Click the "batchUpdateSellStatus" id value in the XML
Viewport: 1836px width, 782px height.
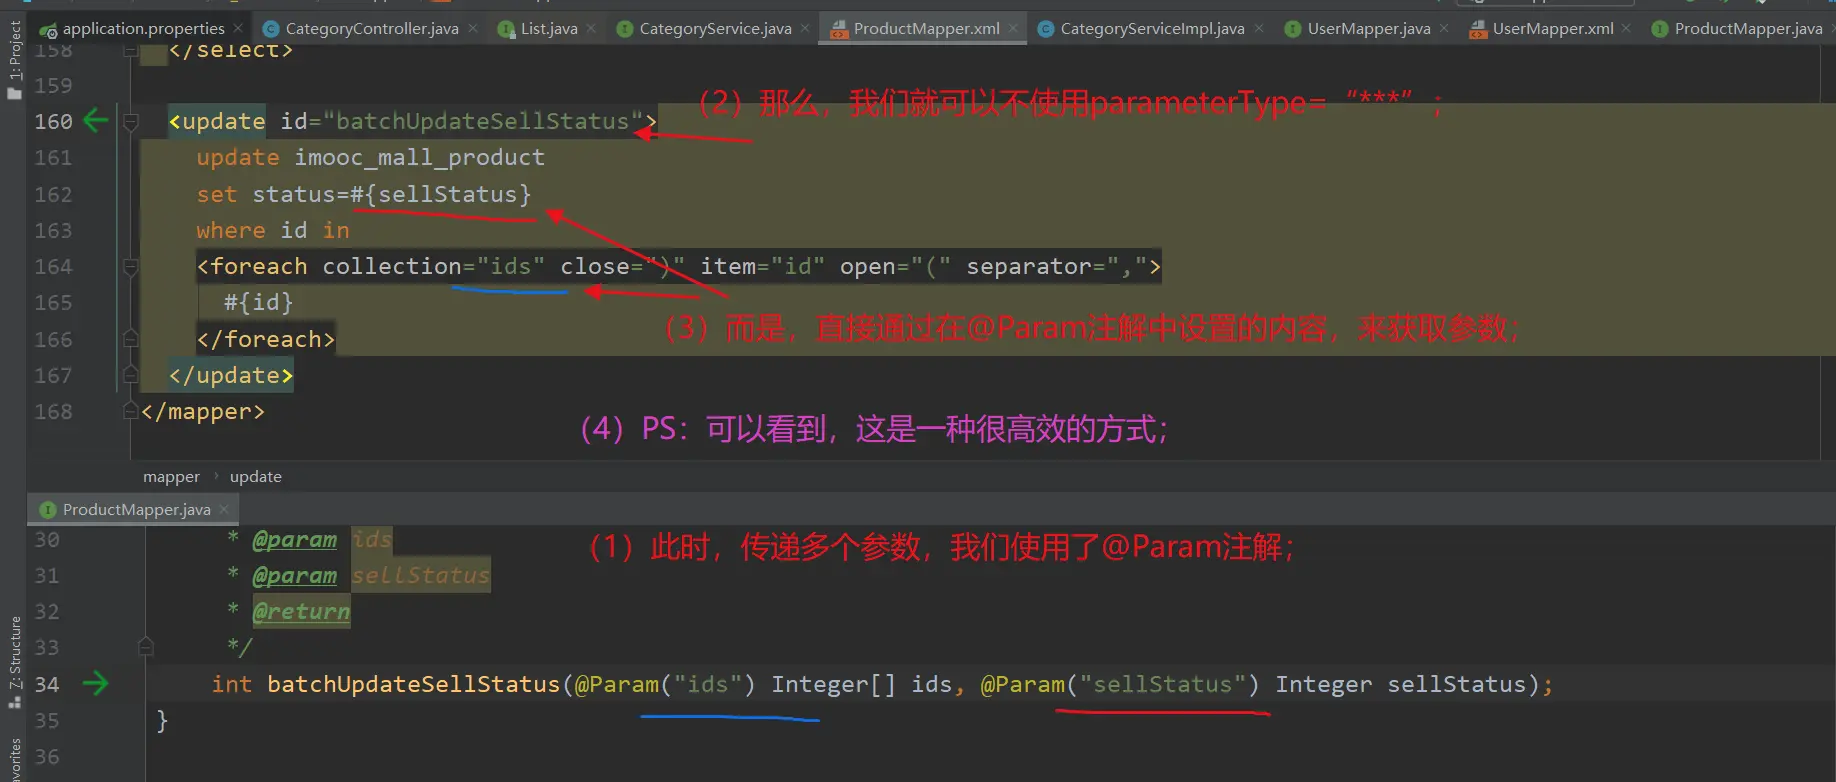[483, 121]
